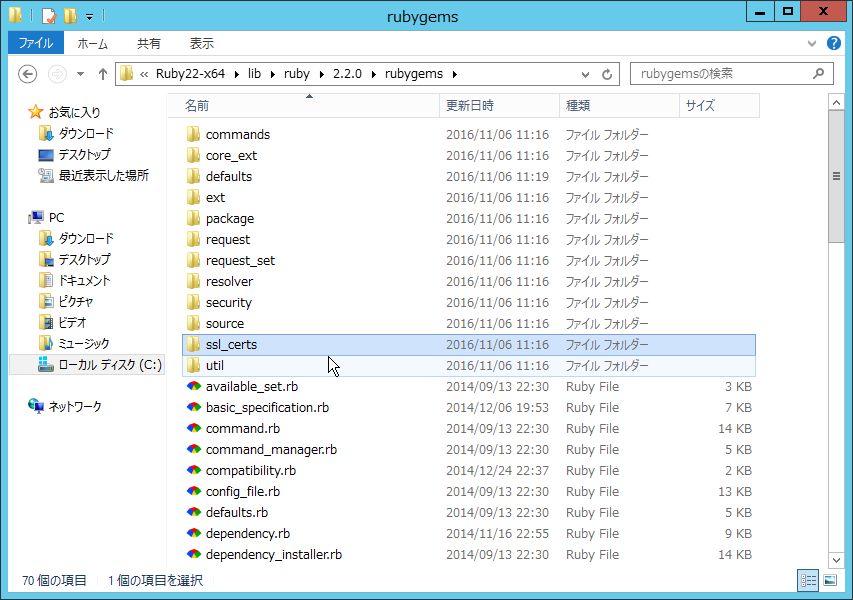Select the core_ext folder icon

click(193, 156)
